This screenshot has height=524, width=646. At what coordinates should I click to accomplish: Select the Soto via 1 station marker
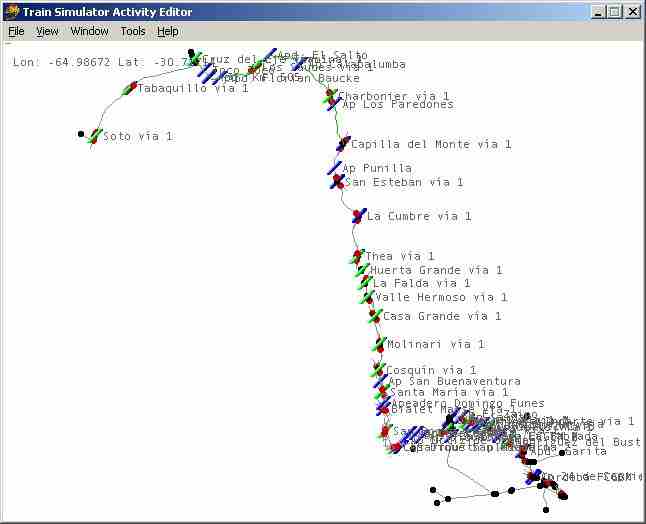coord(95,135)
